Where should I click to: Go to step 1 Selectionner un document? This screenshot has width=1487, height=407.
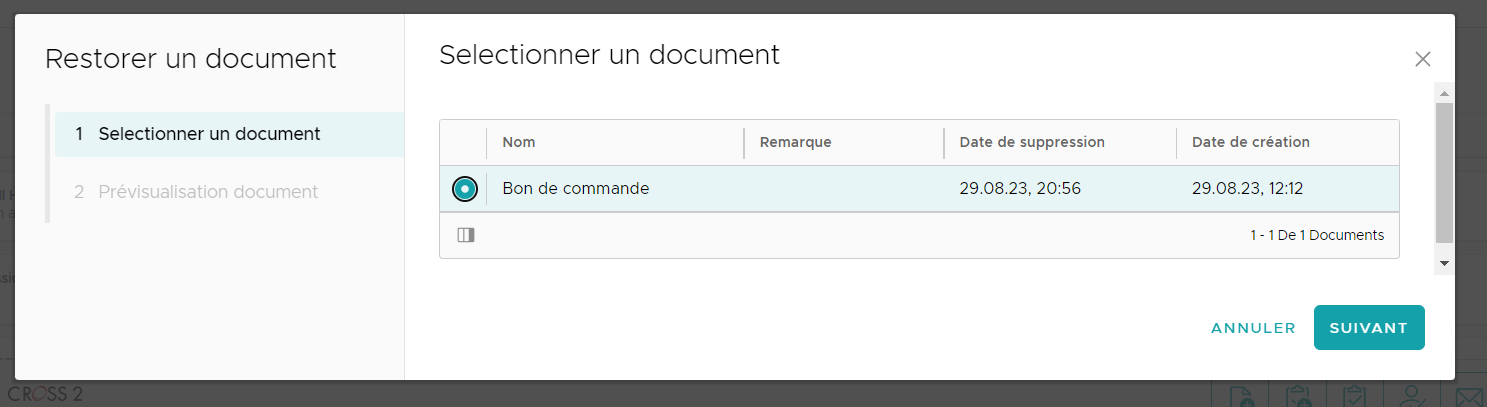tap(230, 134)
